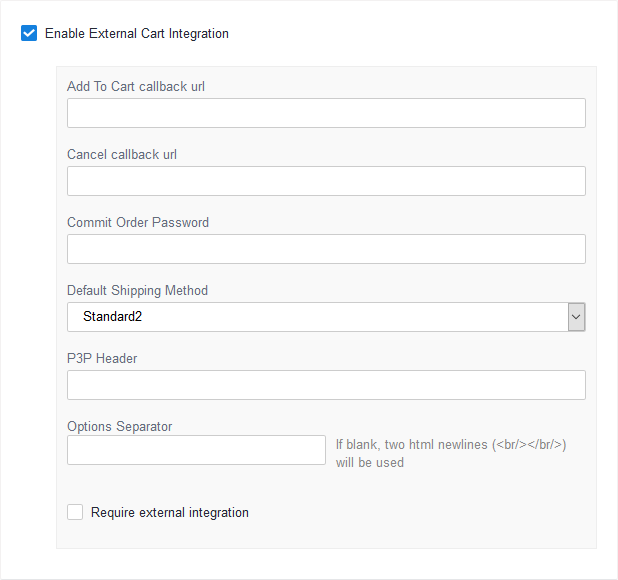
Task: Focus the P3P Header text box
Action: [326, 385]
